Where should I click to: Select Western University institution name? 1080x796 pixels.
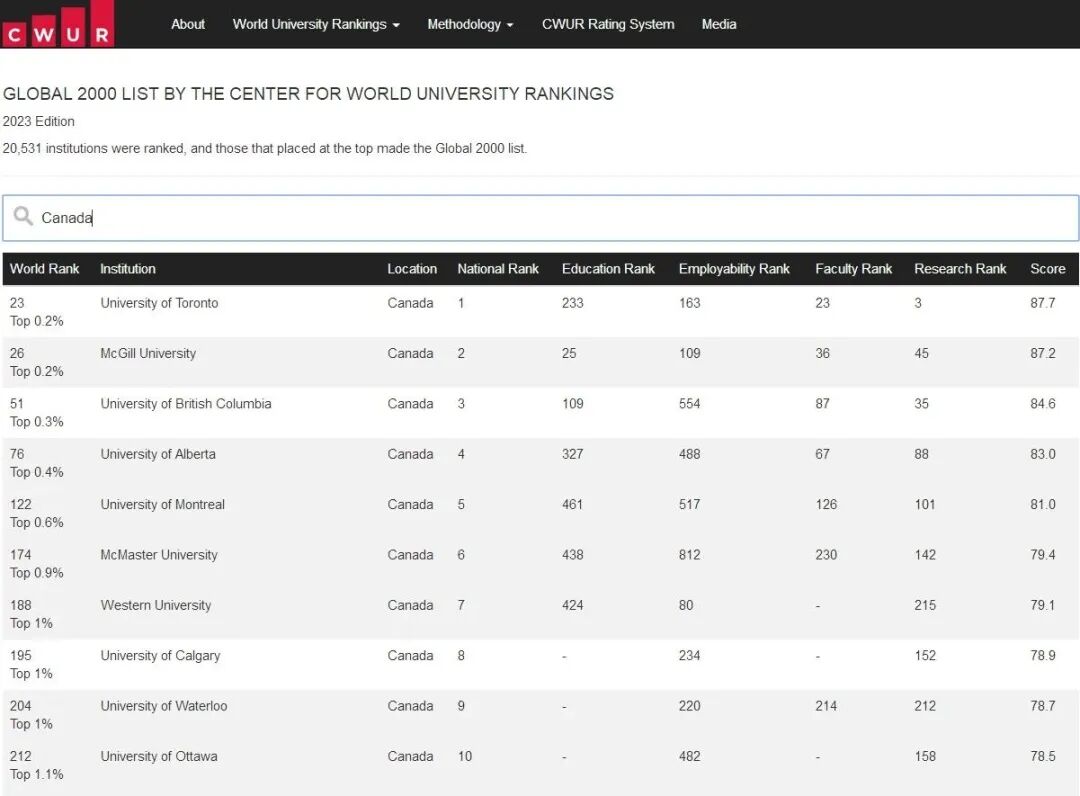156,605
